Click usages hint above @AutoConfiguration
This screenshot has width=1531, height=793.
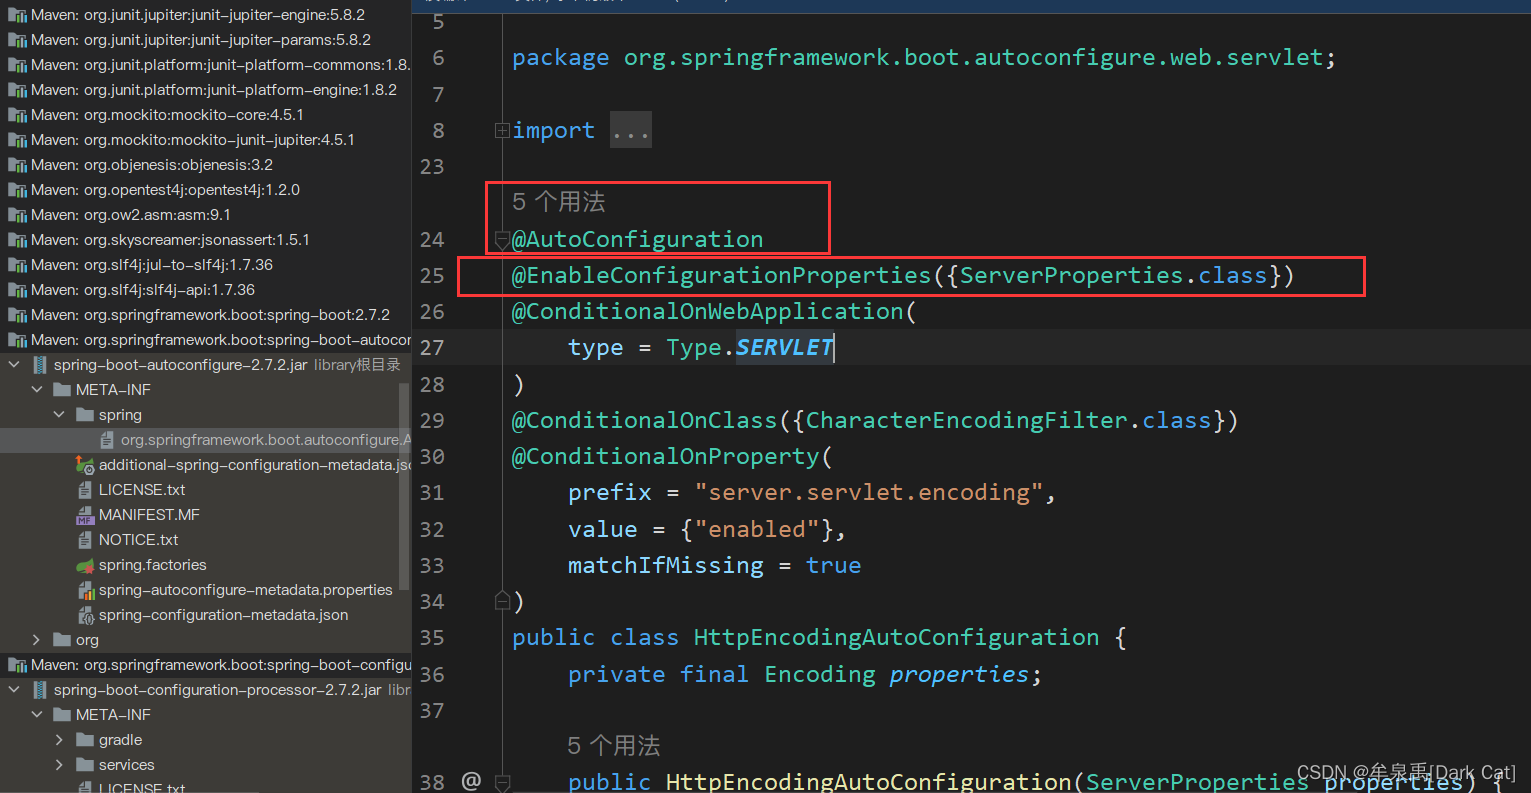(x=559, y=202)
